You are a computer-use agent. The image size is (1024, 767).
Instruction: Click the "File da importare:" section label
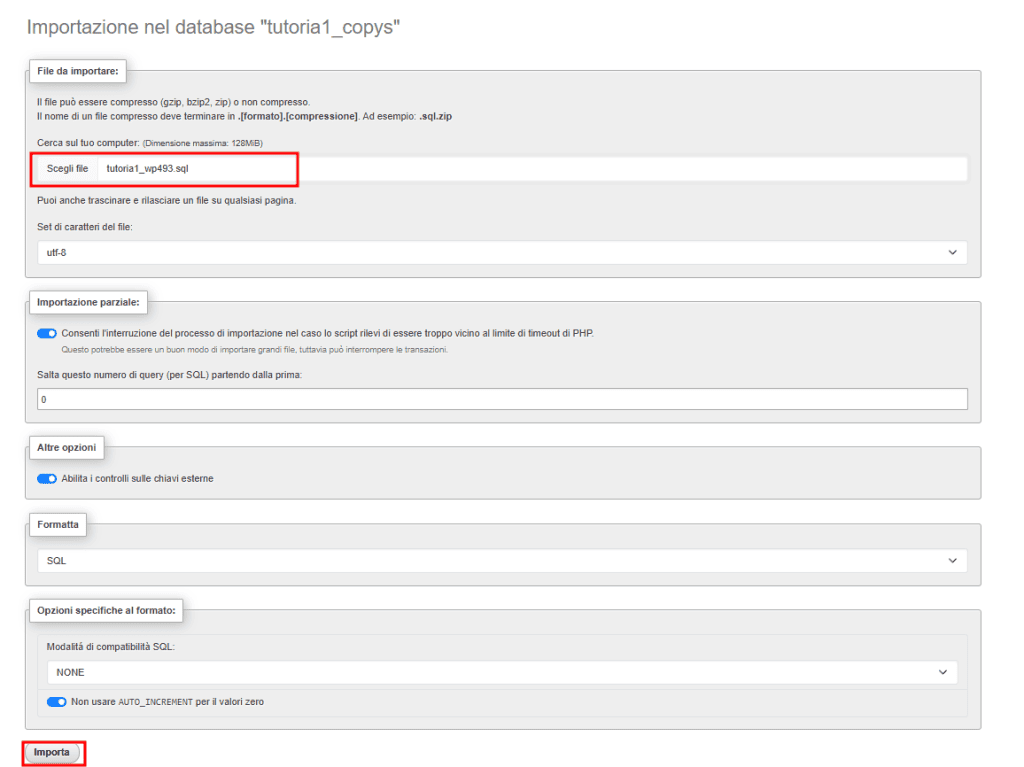pyautogui.click(x=78, y=71)
